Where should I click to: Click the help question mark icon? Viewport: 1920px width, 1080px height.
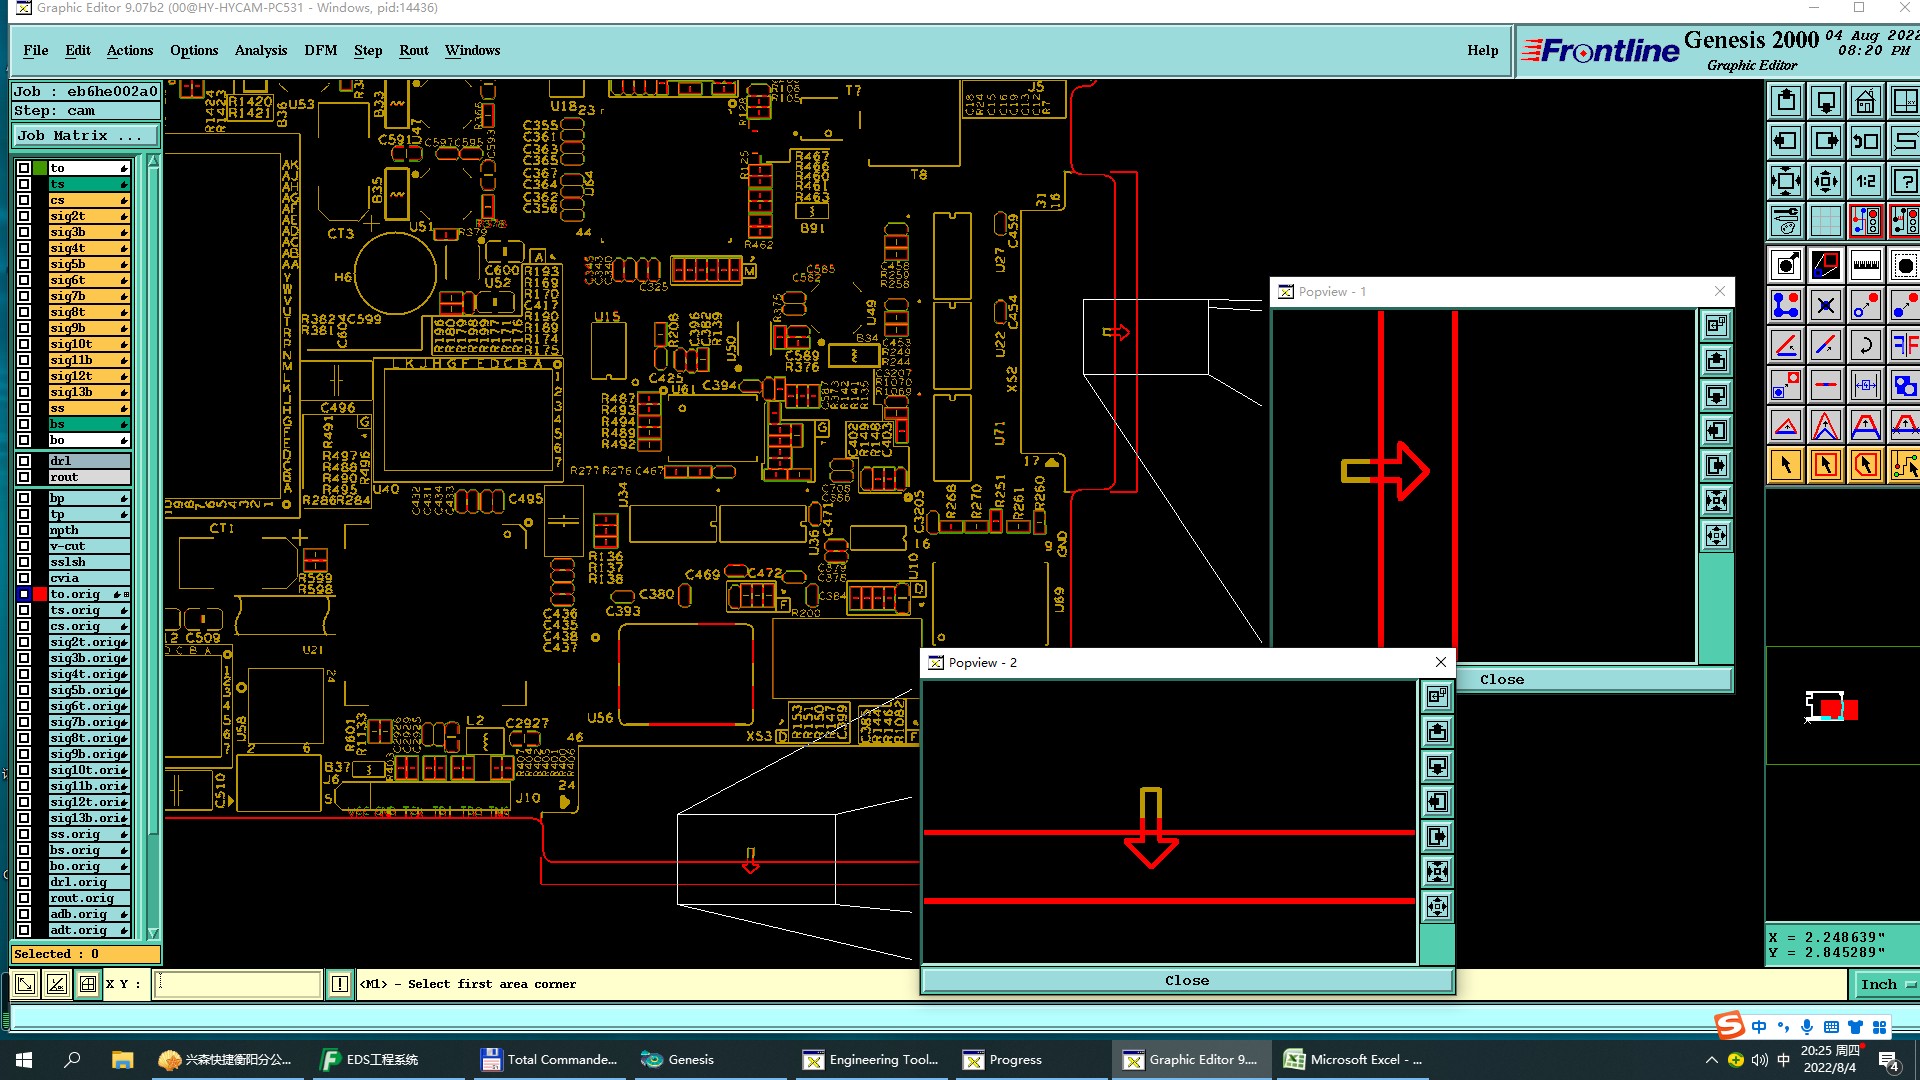(1905, 182)
